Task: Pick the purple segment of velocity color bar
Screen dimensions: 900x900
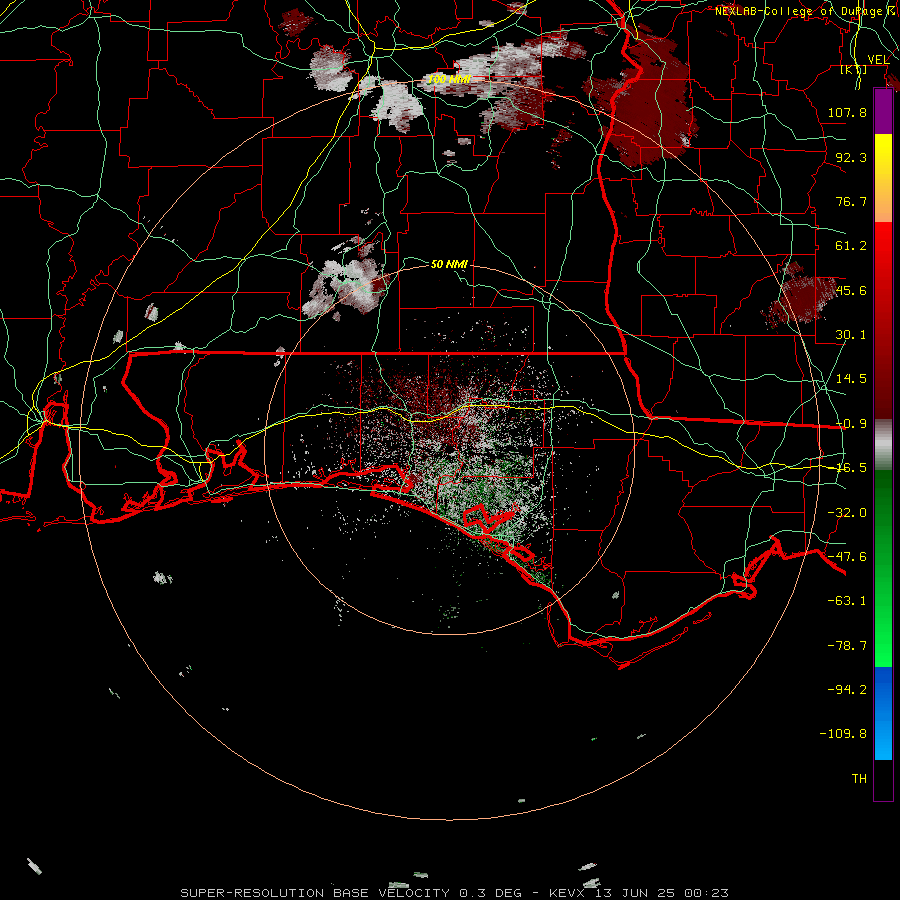Action: click(883, 111)
